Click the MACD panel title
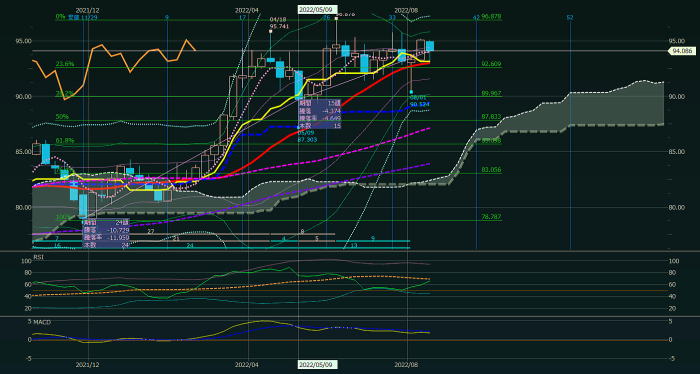This screenshot has height=374, width=700. (42, 322)
